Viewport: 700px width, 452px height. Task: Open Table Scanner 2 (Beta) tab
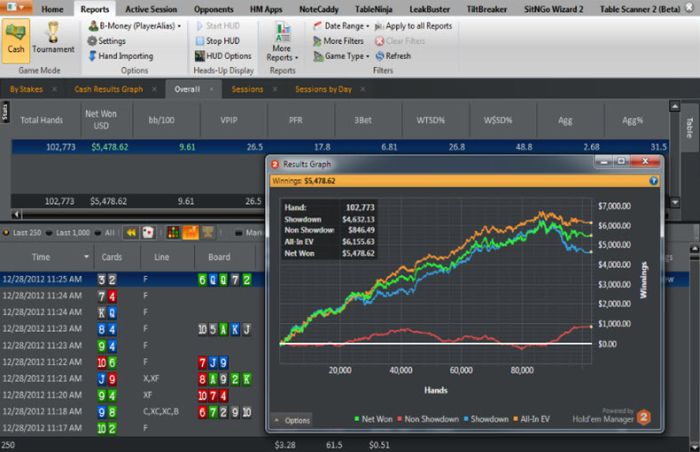639,9
